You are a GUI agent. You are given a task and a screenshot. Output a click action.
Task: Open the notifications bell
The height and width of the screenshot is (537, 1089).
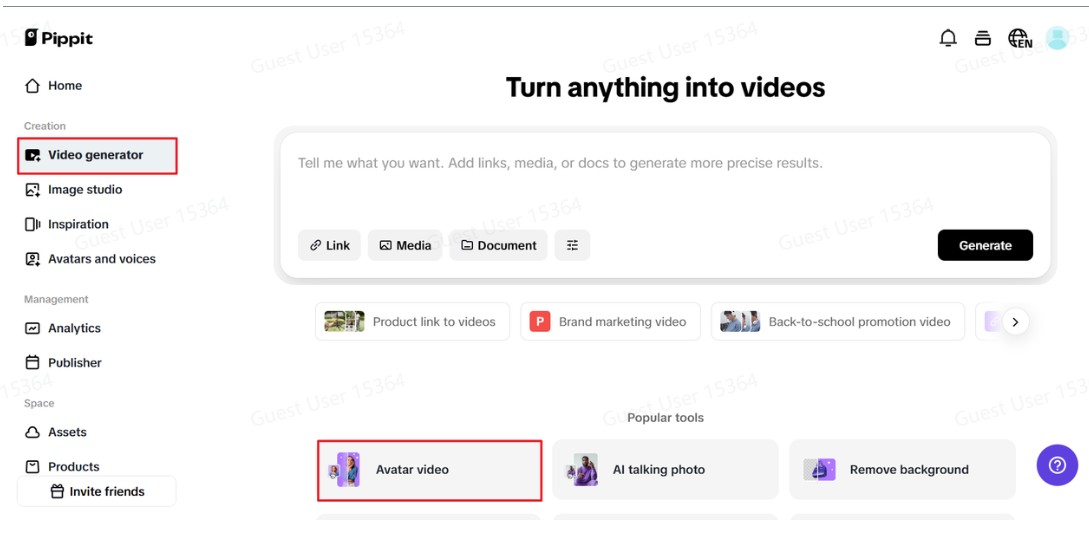click(947, 38)
